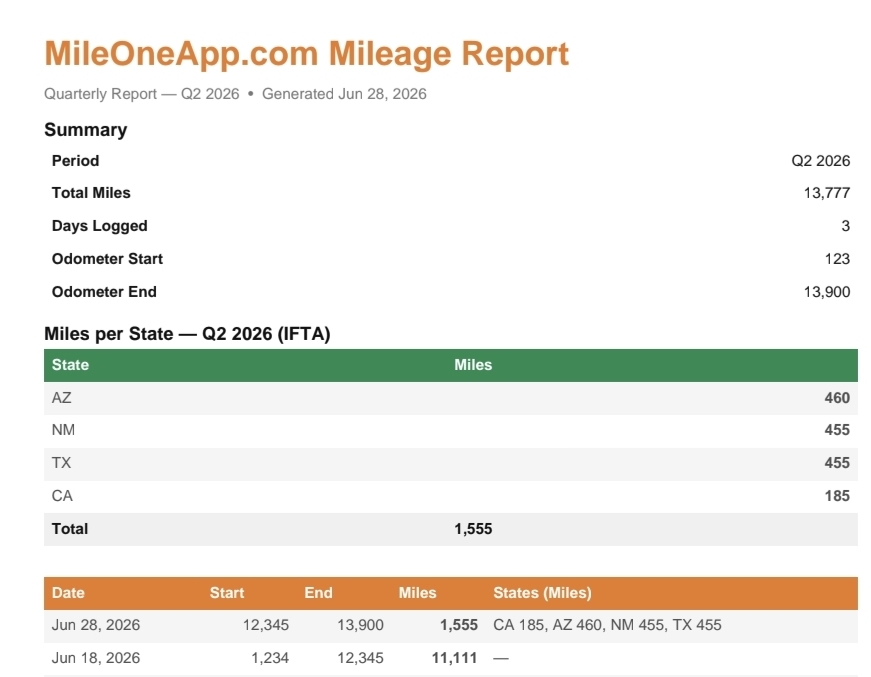Select the NM miles value 455
This screenshot has width=871, height=677.
[837, 430]
